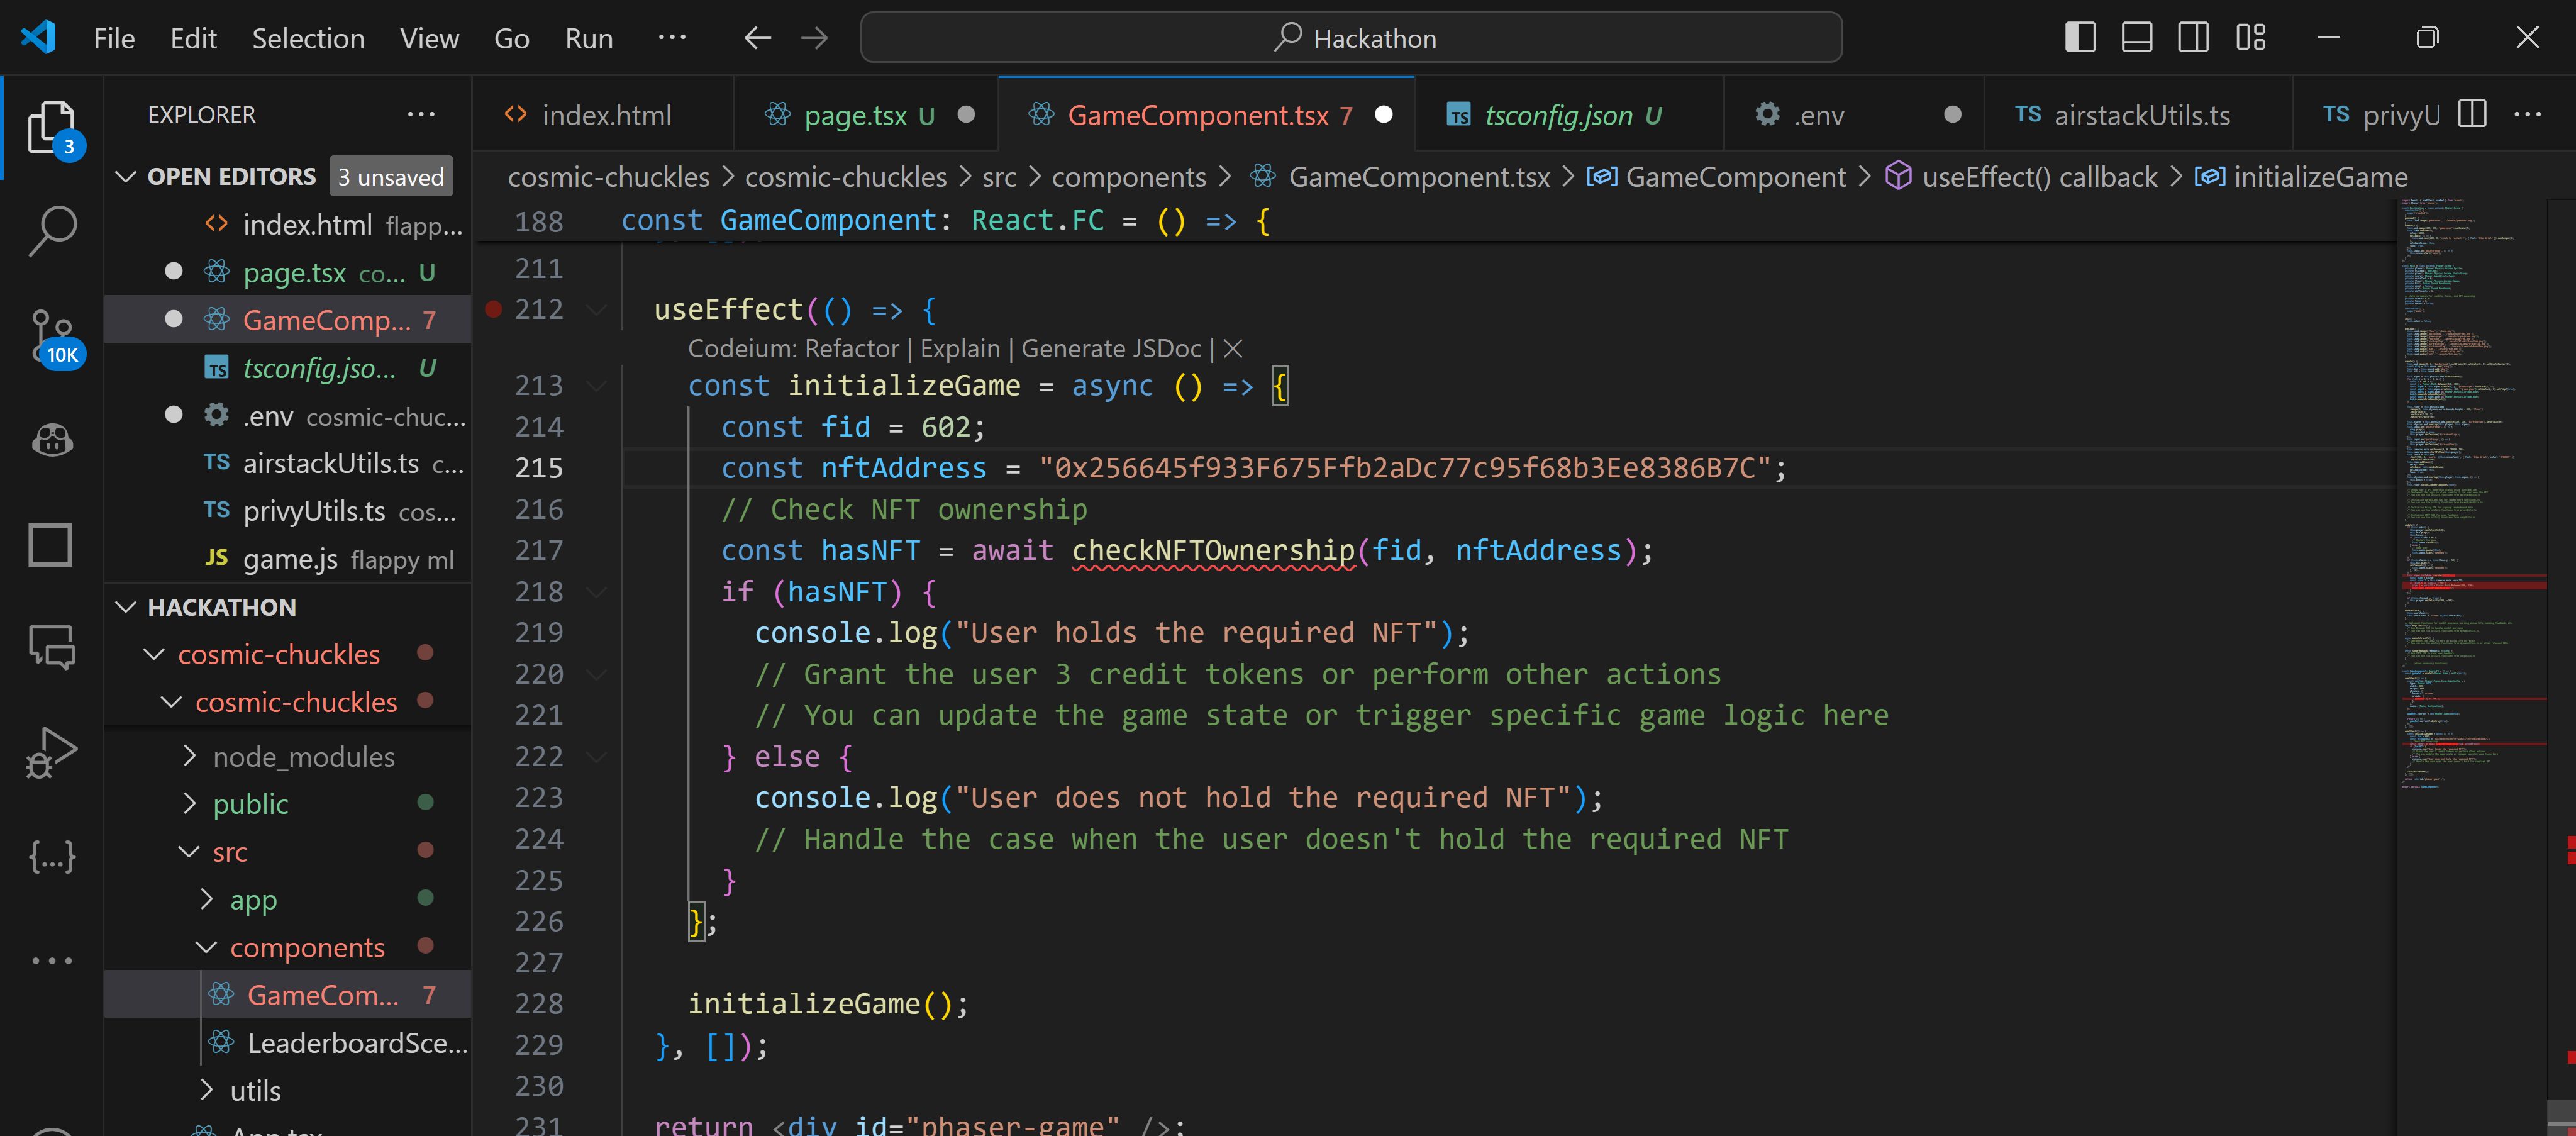The image size is (2576, 1136).
Task: Dismiss the Codeium code lens with X
Action: [x=1233, y=348]
